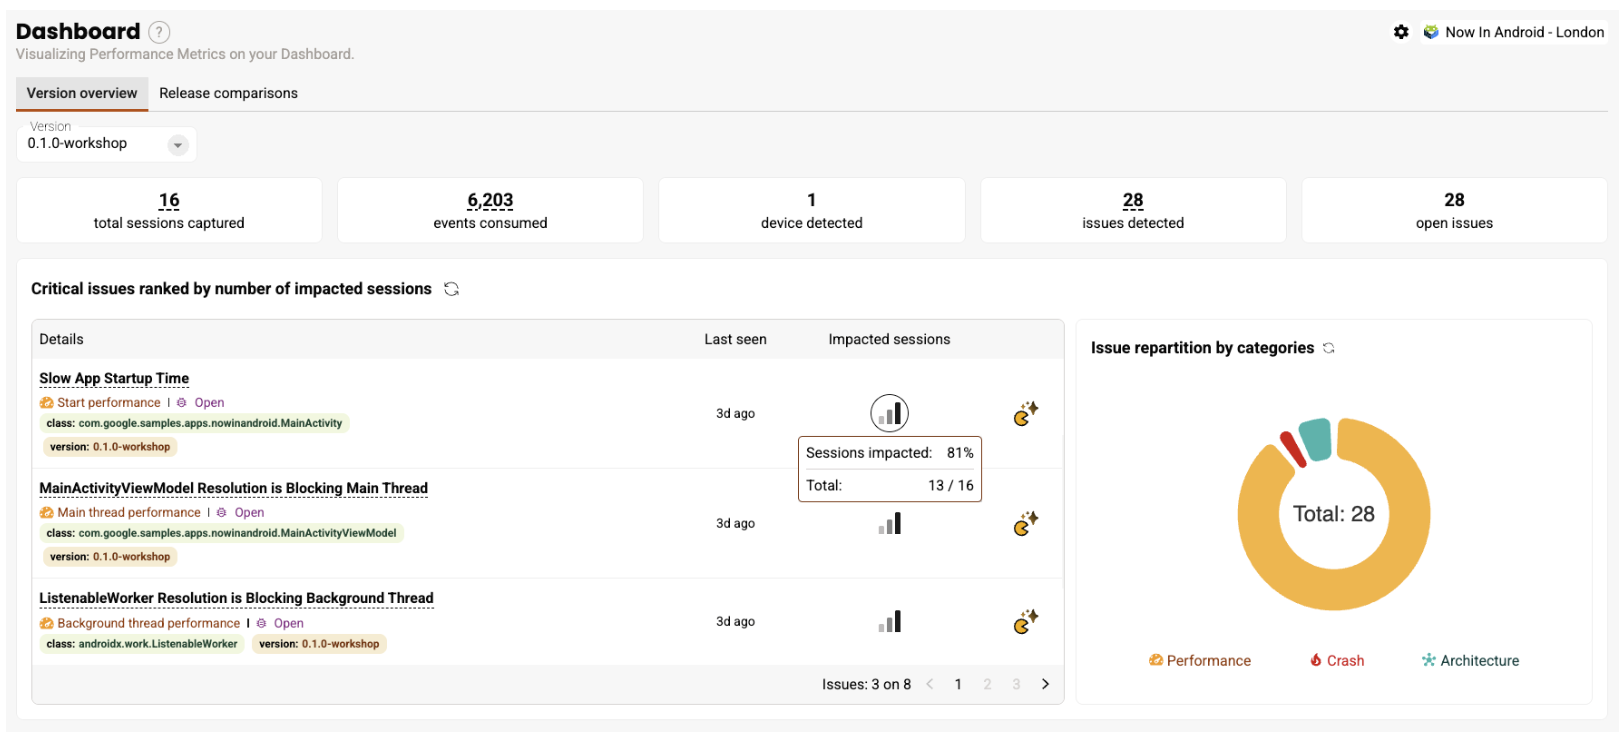Open ListenableWorker Resolution is Blocking Background Thread
This screenshot has height=736, width=1624.
click(x=236, y=598)
